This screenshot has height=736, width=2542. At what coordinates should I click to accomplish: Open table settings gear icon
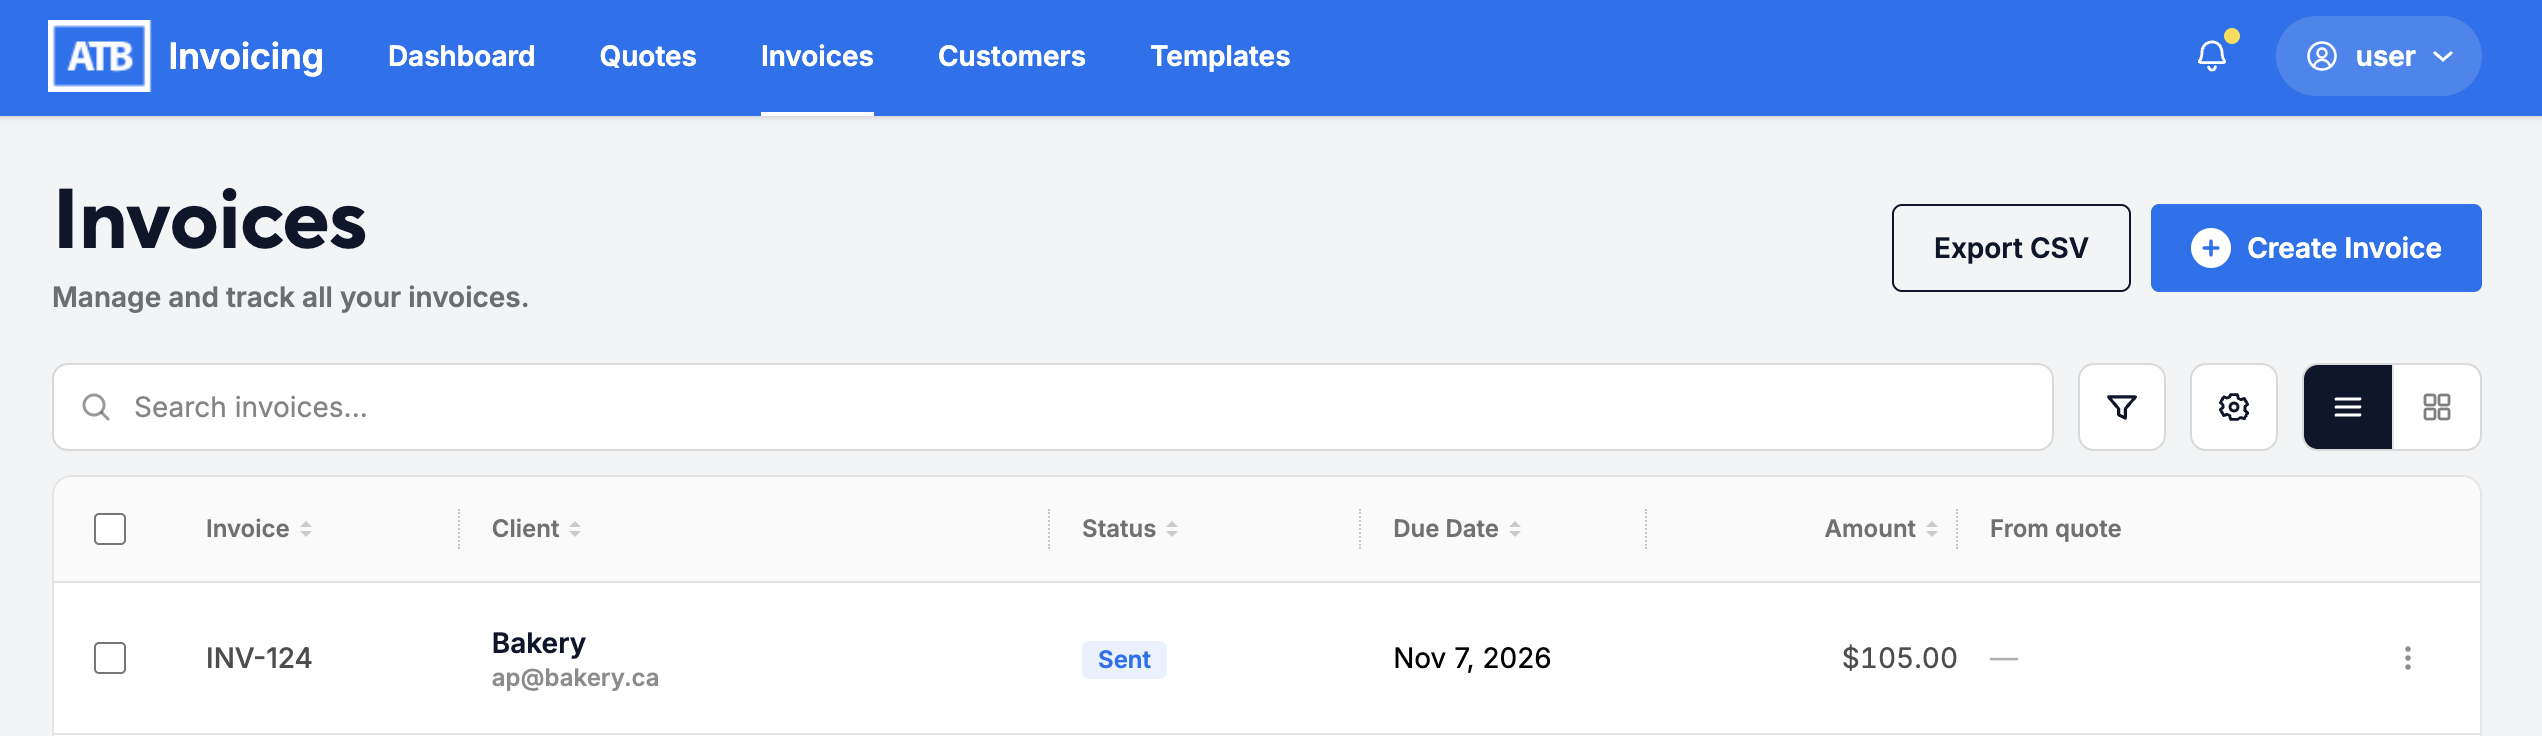2233,407
